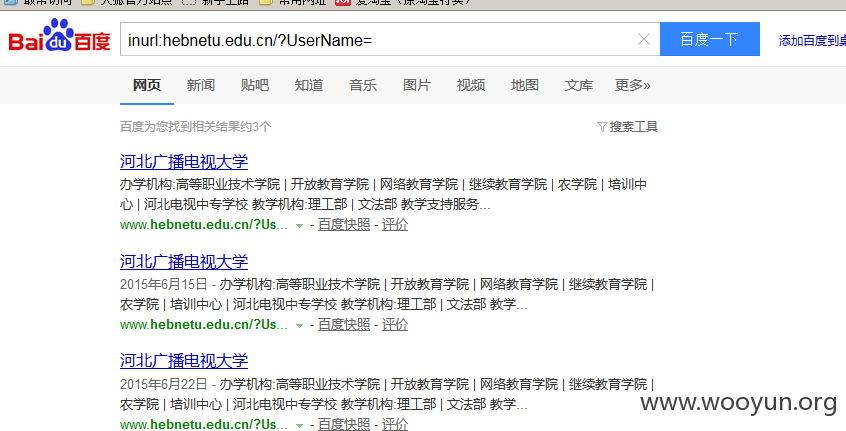846x431 pixels.
Task: Click 评价 for the 6月15日 result
Action: coord(395,325)
